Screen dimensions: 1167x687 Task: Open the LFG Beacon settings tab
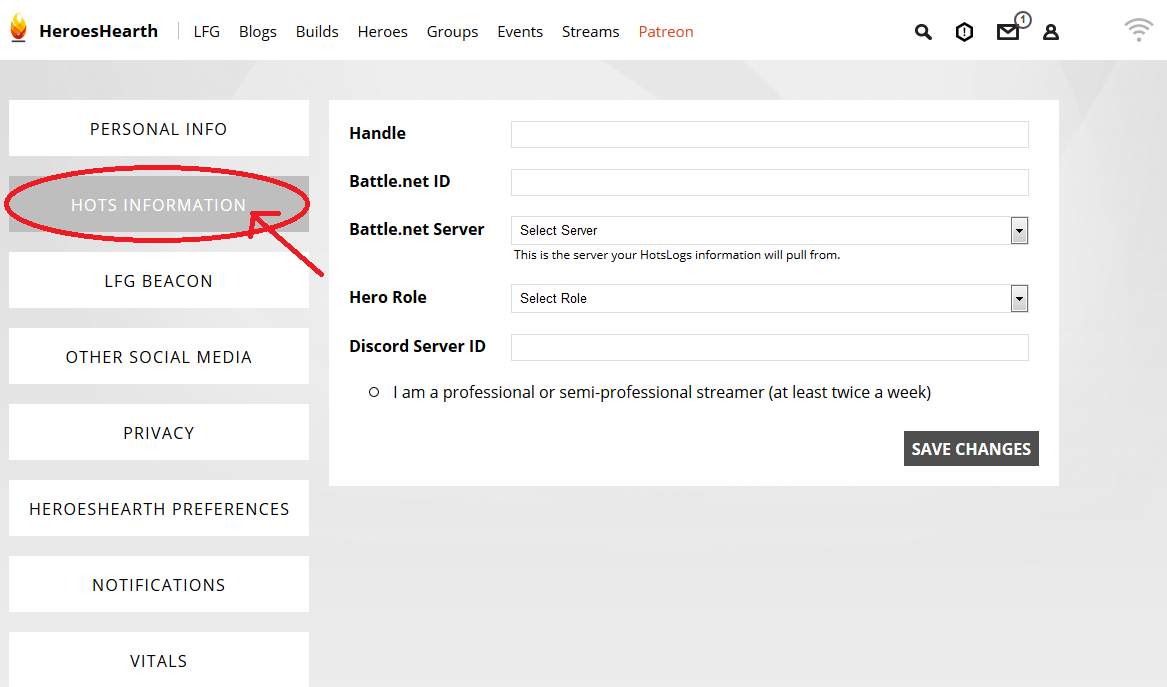click(159, 281)
